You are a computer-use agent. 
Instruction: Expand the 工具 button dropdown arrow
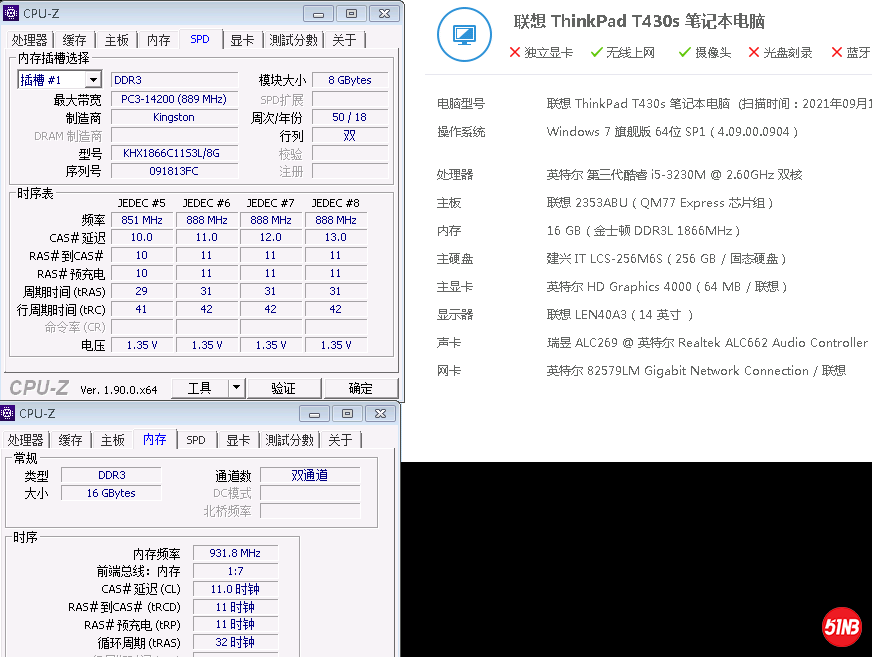(x=236, y=388)
